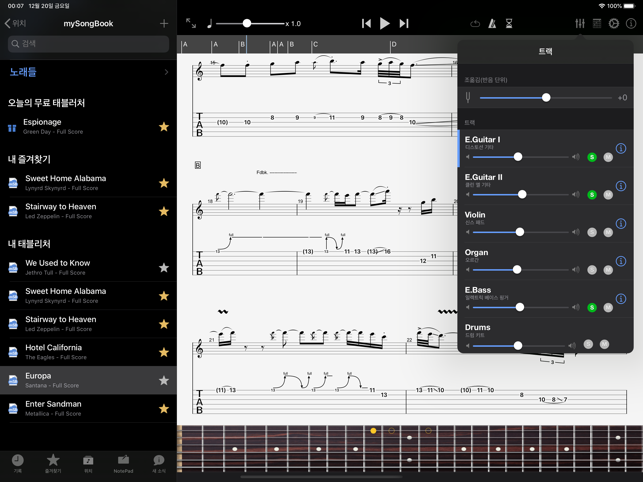The width and height of the screenshot is (643, 482).
Task: Mute the E.Bass track
Action: [608, 308]
